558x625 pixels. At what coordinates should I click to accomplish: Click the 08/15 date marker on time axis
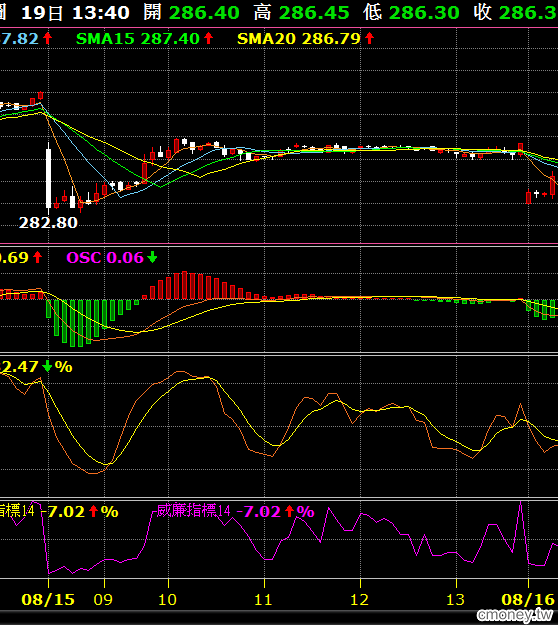click(48, 599)
